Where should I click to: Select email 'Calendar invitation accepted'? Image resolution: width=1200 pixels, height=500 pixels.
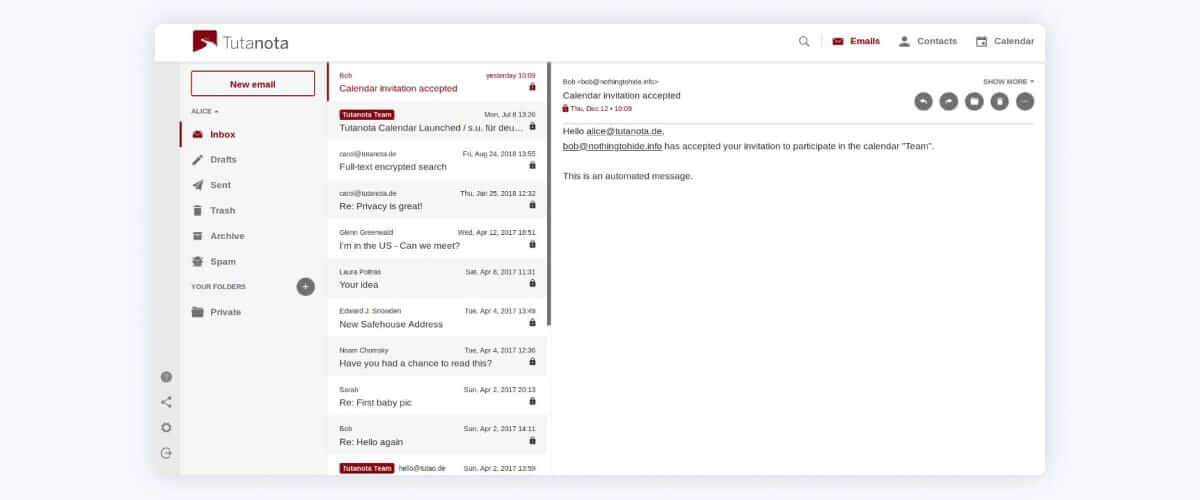(437, 82)
